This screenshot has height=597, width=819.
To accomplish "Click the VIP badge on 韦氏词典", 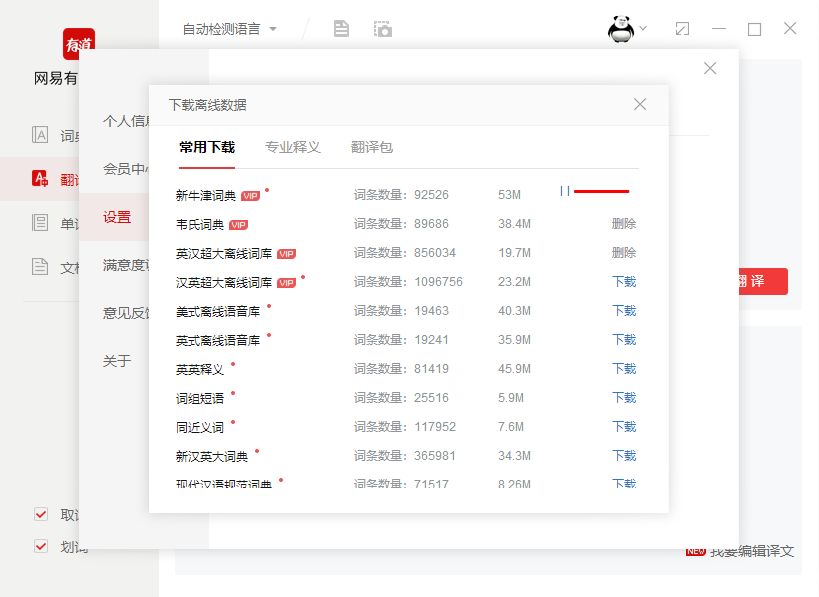I will point(240,224).
